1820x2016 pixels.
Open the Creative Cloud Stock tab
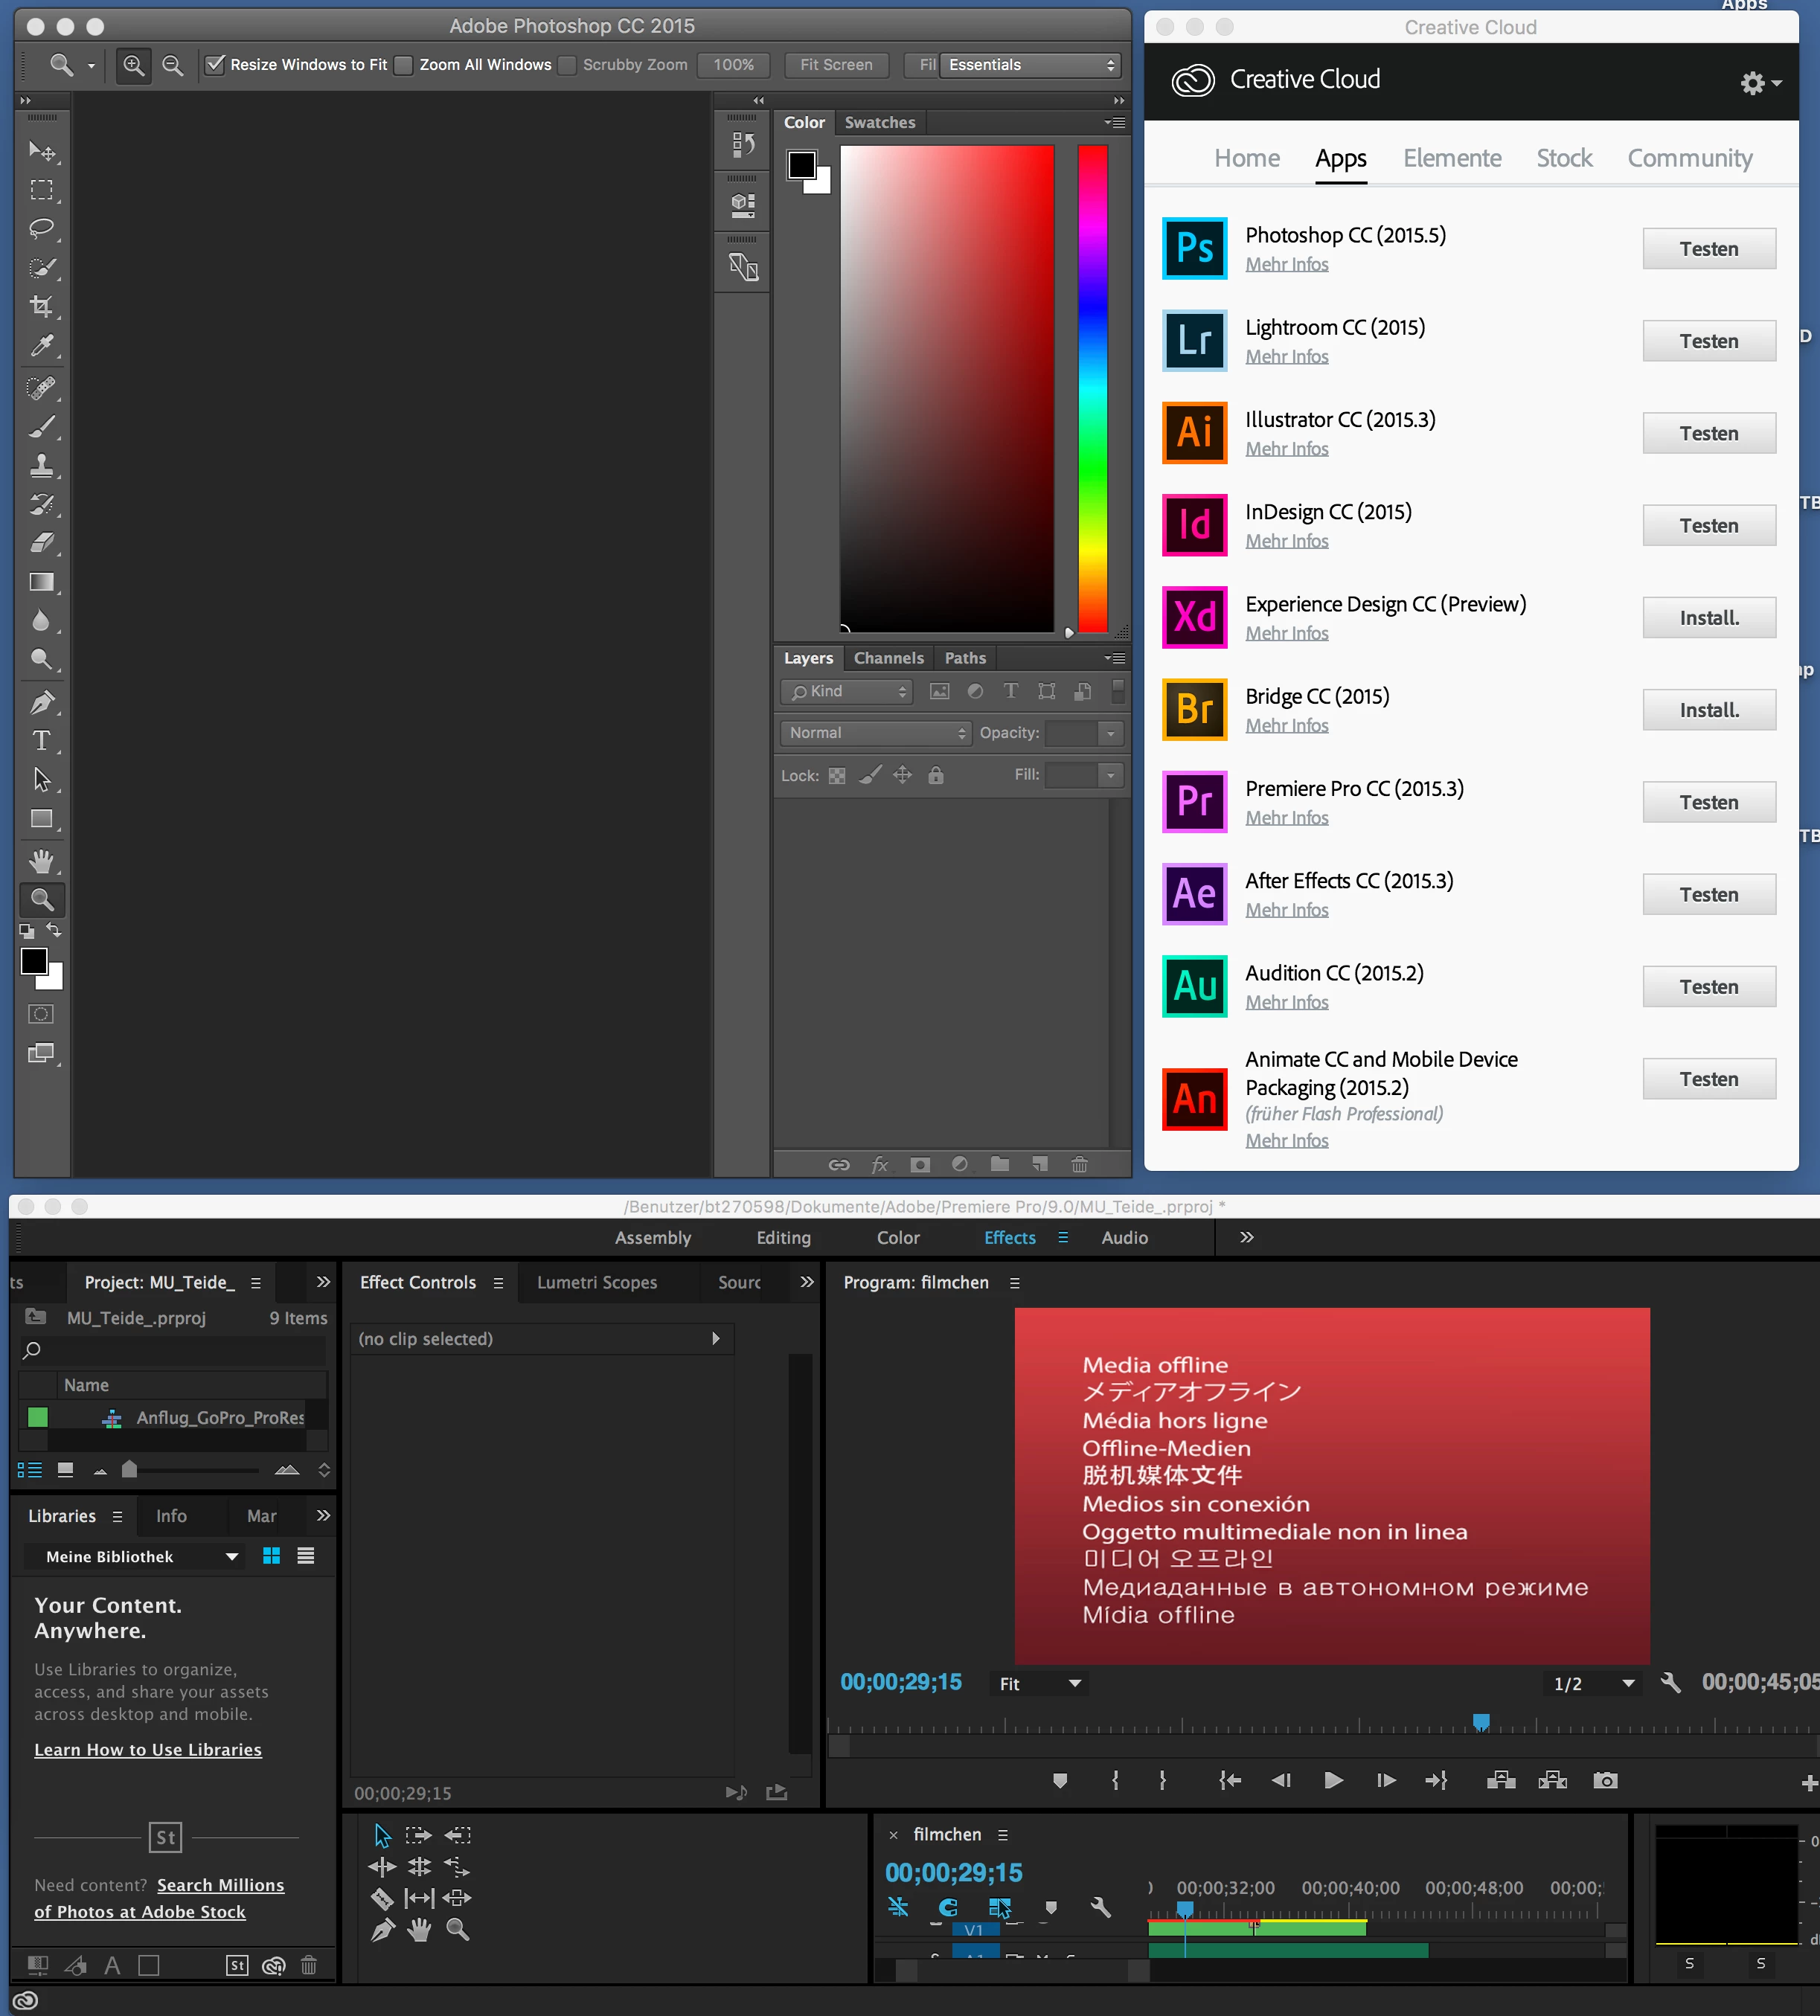pyautogui.click(x=1564, y=158)
